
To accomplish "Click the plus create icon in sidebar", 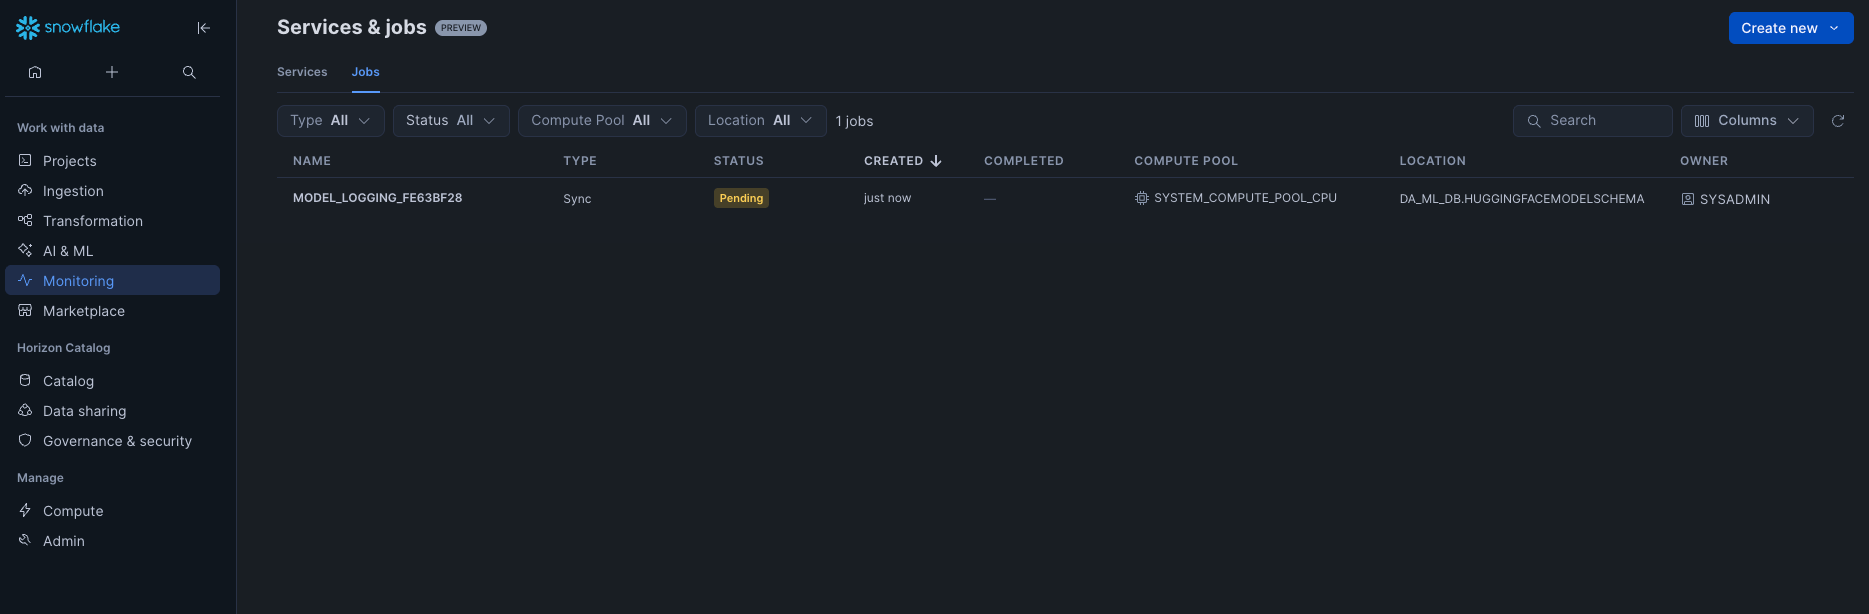I will pyautogui.click(x=112, y=72).
